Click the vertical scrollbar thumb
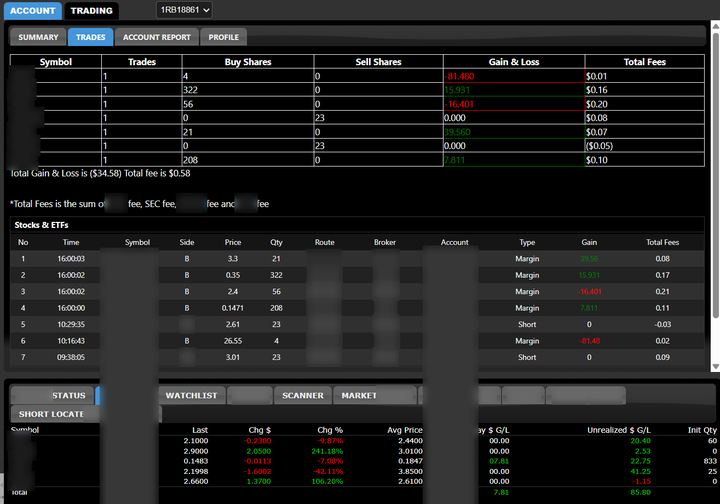720x504 pixels. pos(715,174)
